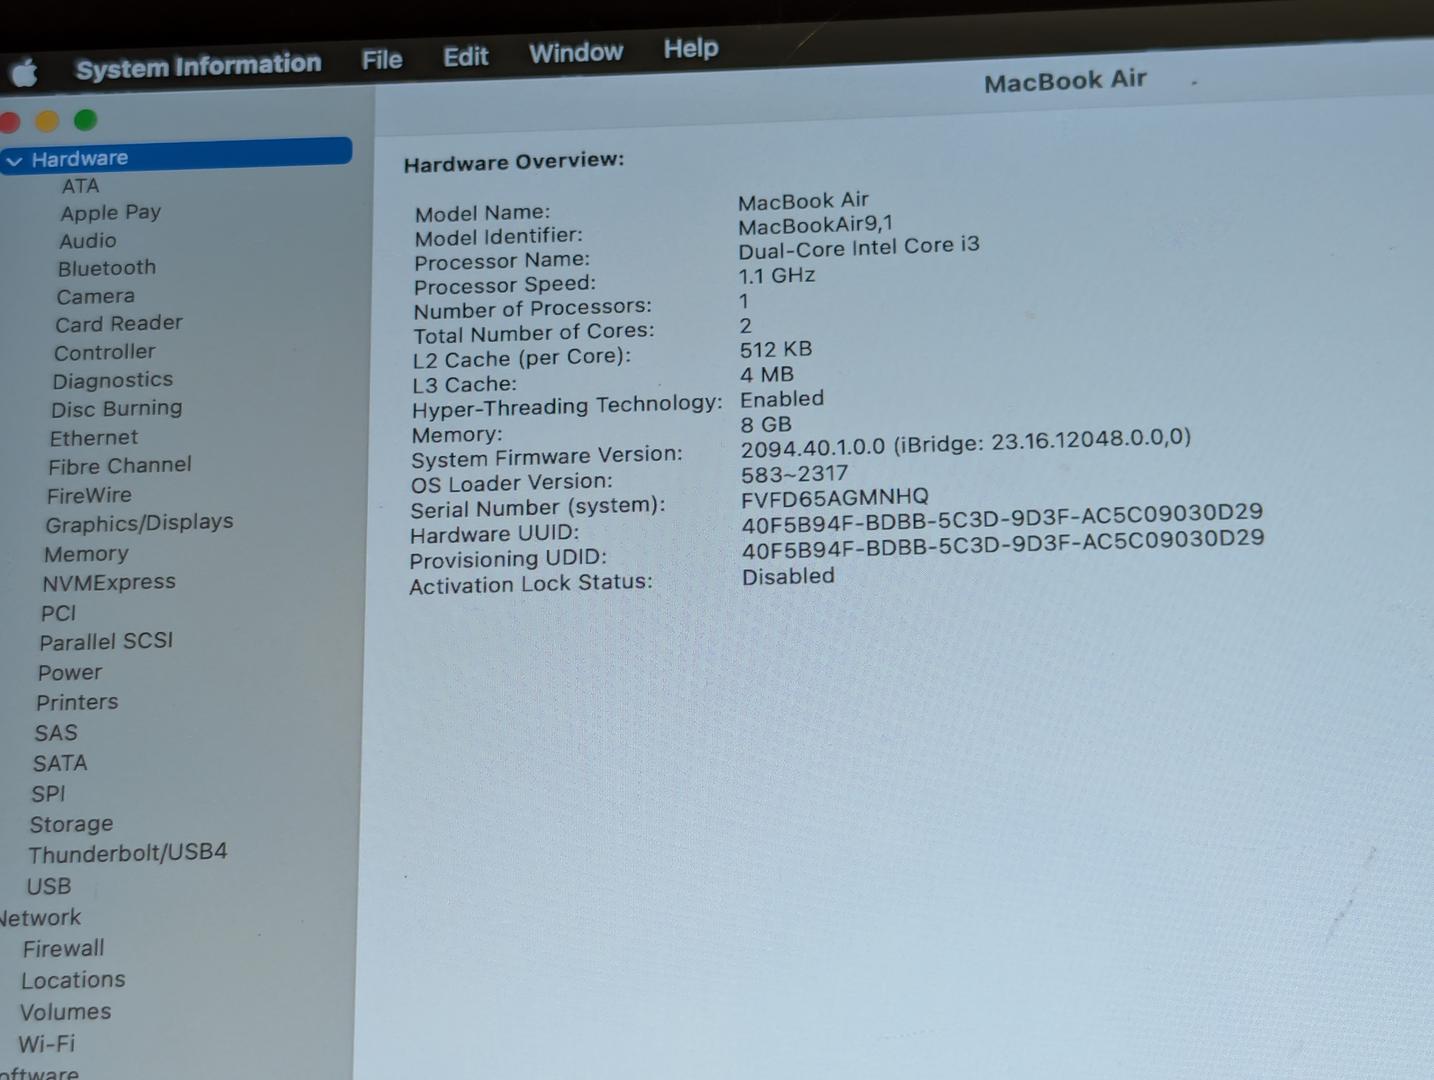Click the green zoom window button
Screen dimensions: 1434x1080
click(x=86, y=120)
